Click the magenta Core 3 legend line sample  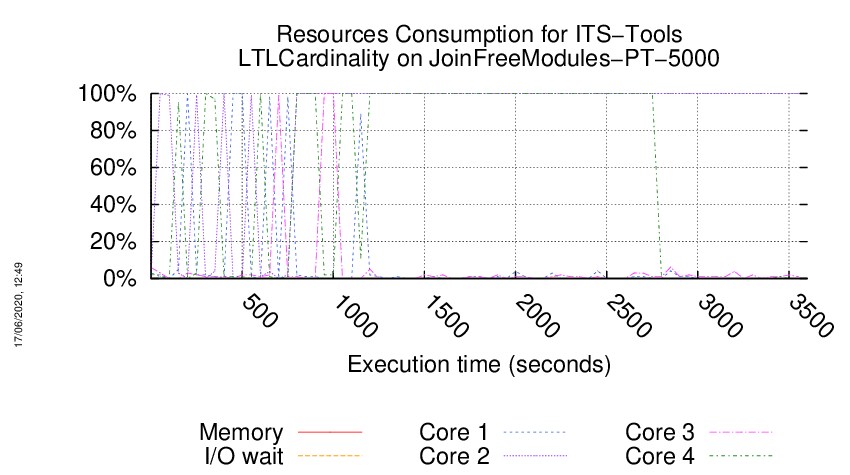[x=741, y=432]
